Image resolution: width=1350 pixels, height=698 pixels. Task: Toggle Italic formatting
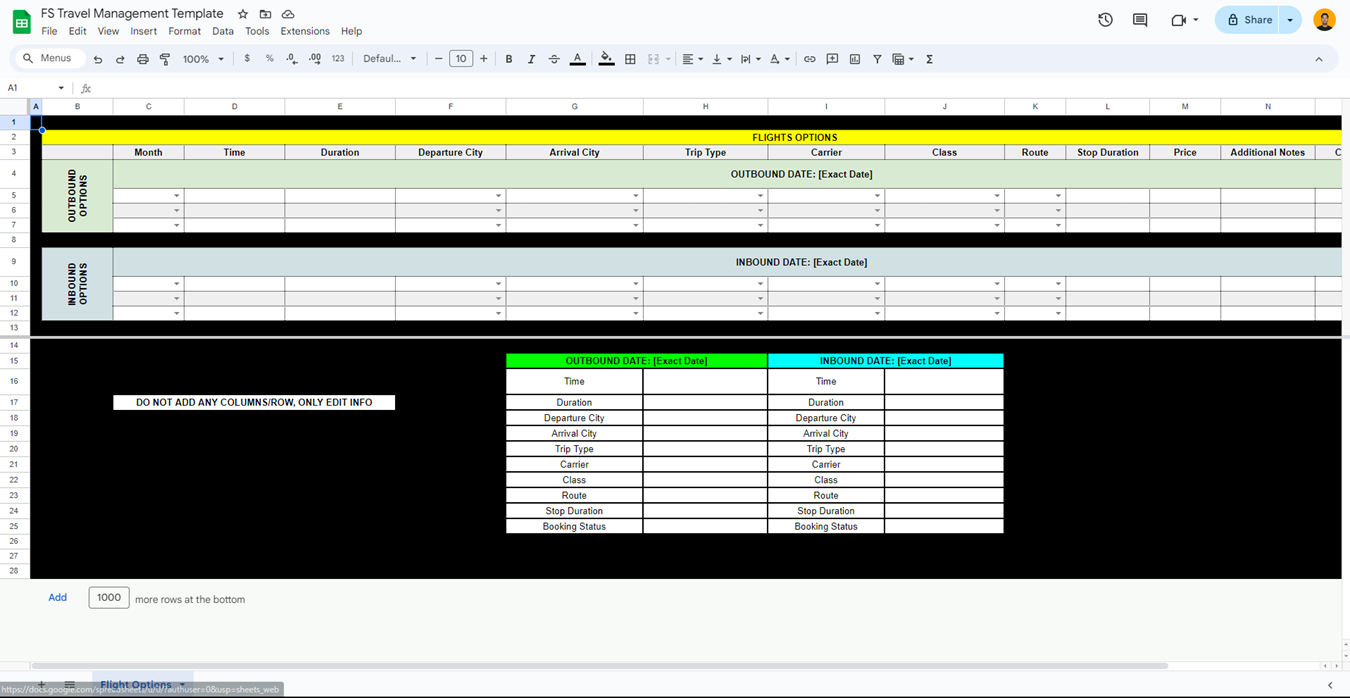point(531,59)
